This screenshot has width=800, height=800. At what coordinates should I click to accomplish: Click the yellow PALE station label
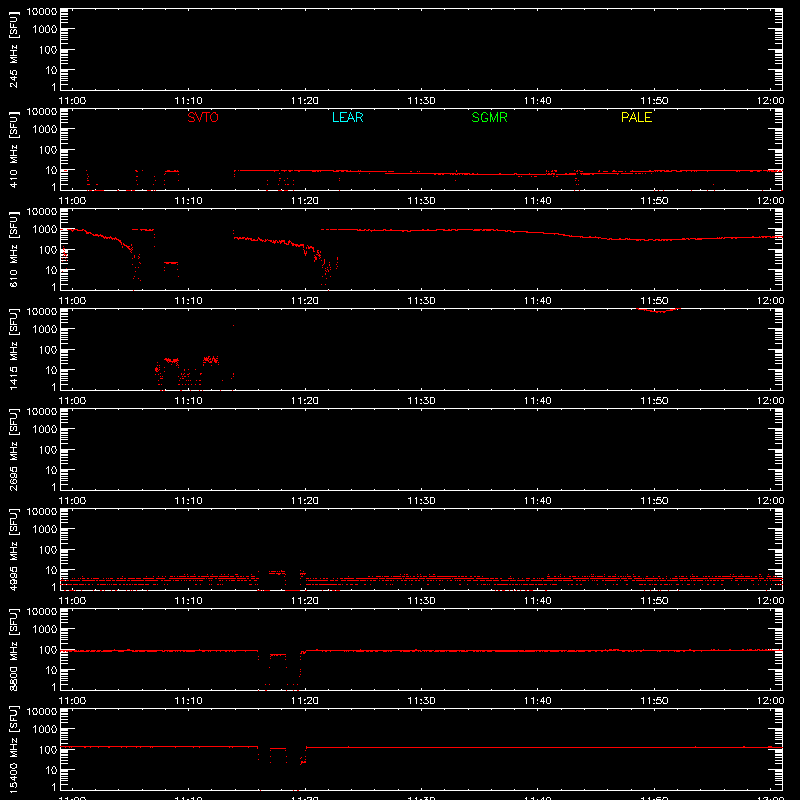click(x=636, y=117)
